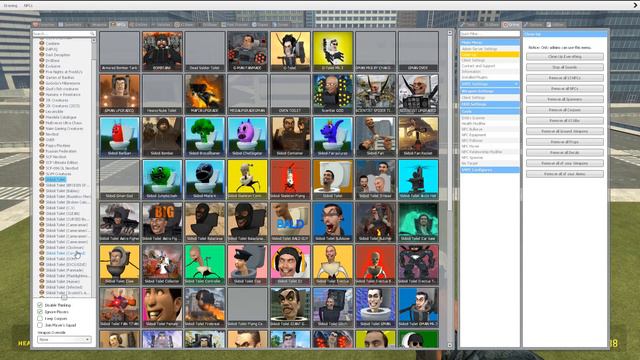Screen dimensions: 640x360
Task: Switch to the NPCs spawn menu tab
Action: click(118, 24)
